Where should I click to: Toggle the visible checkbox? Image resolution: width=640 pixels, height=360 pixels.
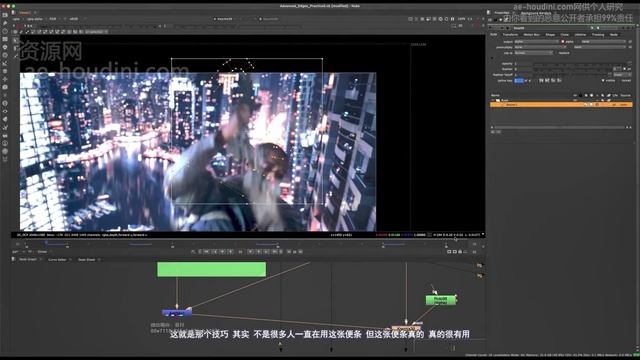(x=603, y=80)
